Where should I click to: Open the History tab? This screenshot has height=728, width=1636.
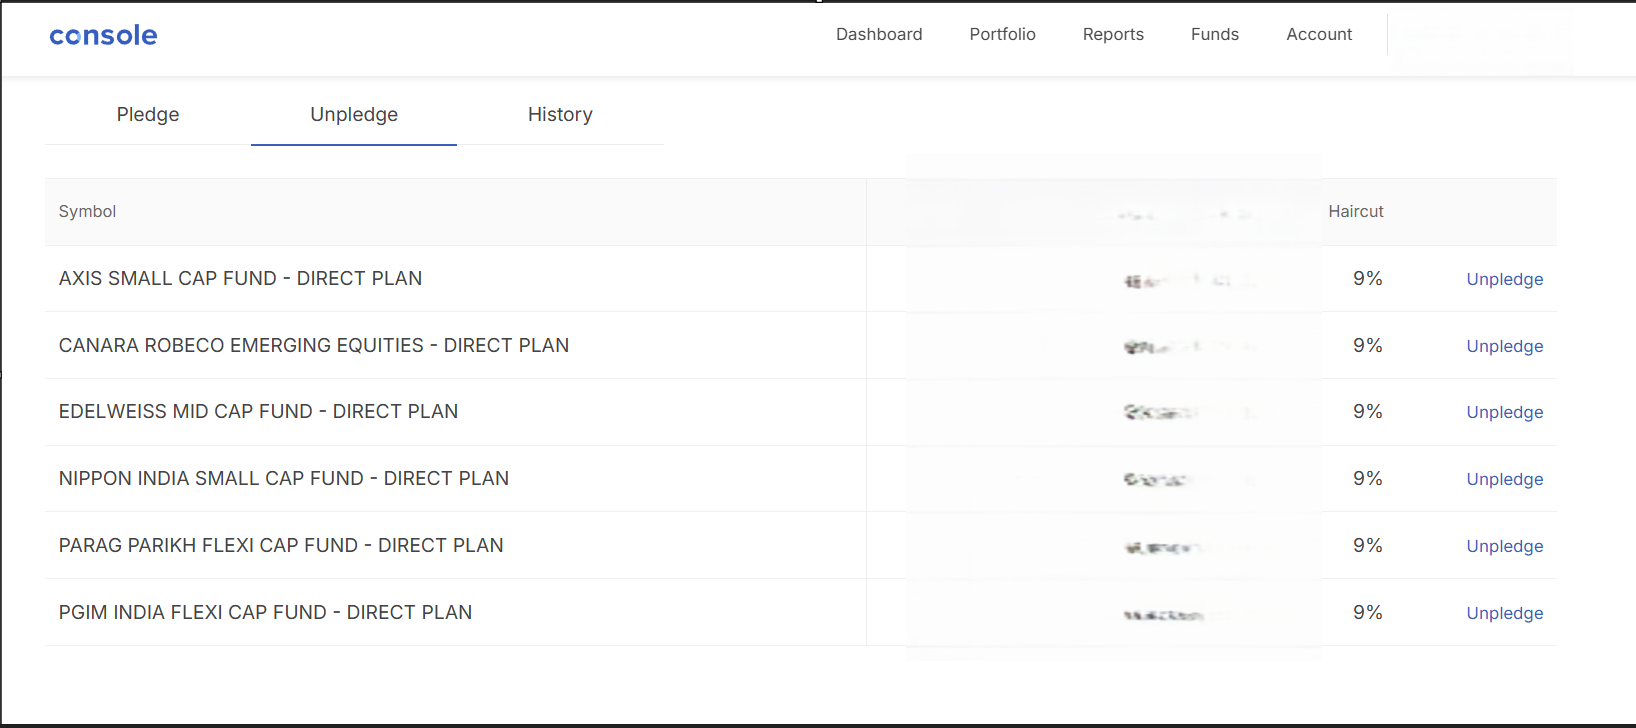560,115
